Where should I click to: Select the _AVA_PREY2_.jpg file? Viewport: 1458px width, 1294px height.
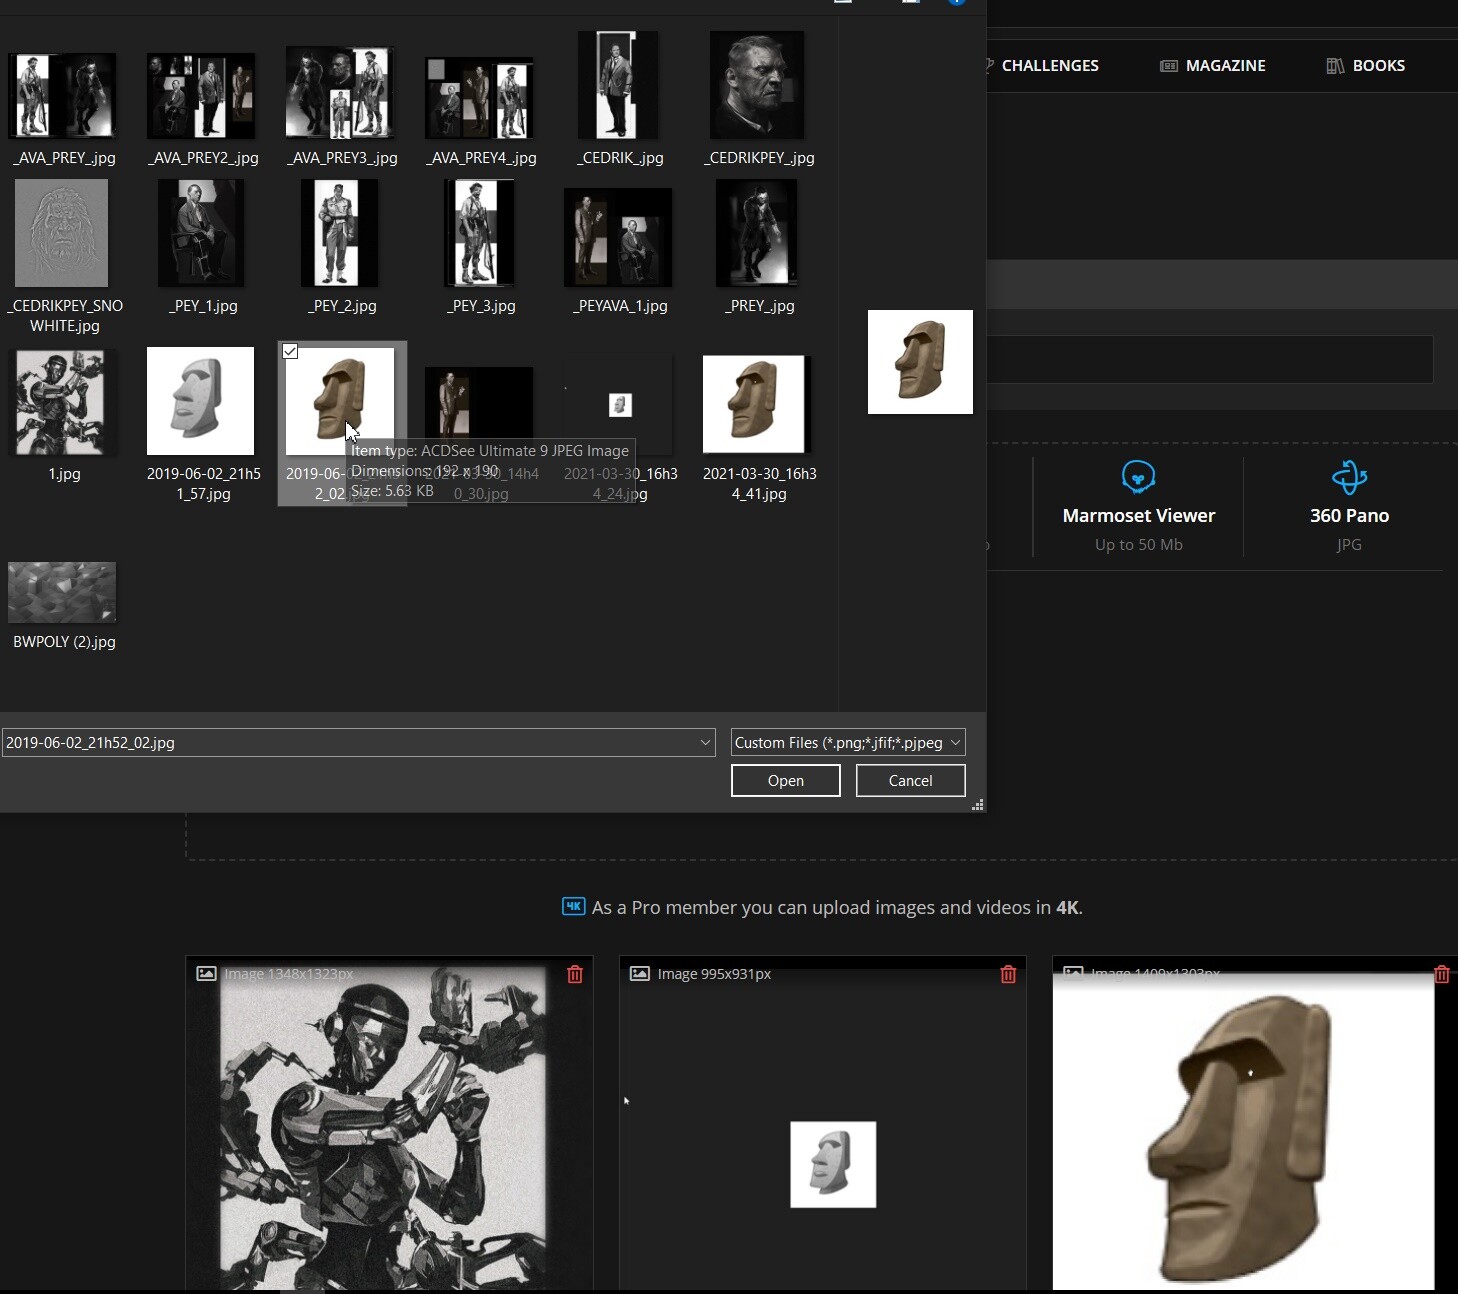pos(201,96)
